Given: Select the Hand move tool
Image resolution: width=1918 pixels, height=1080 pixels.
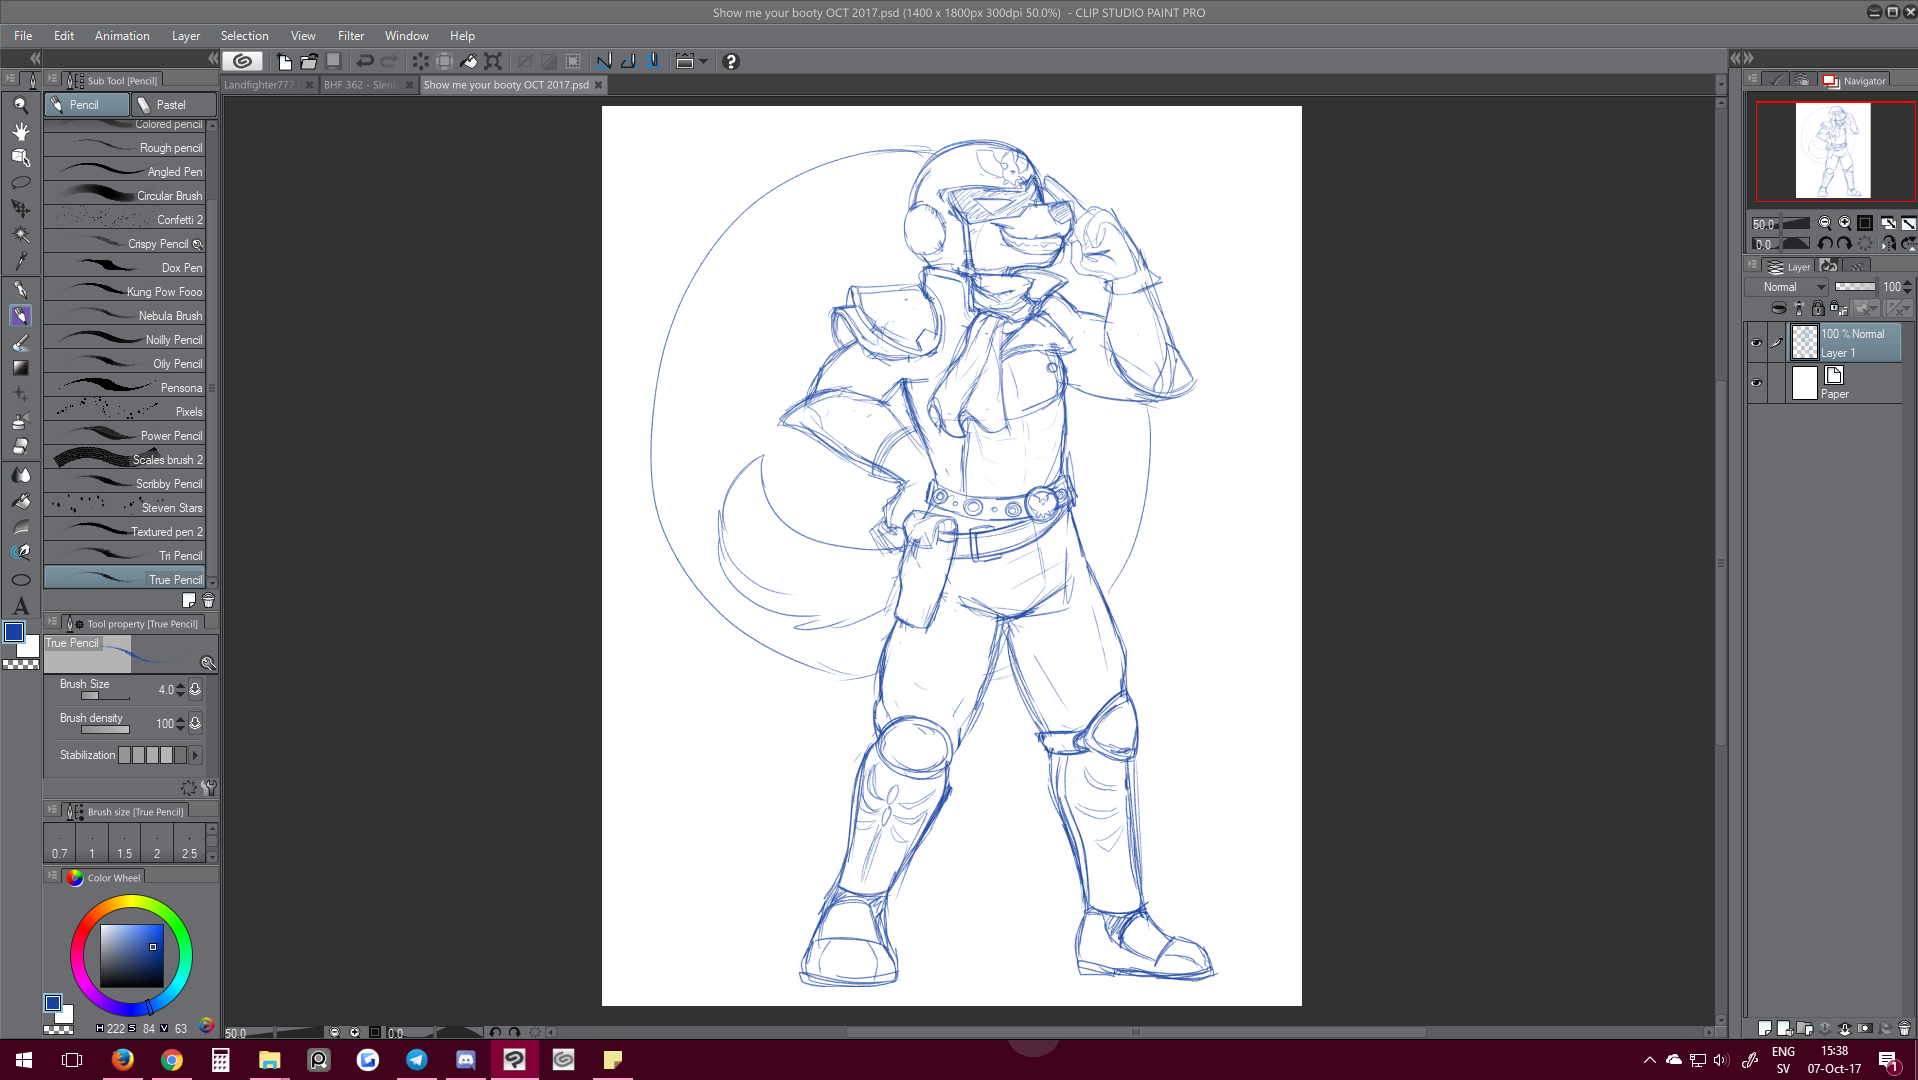Looking at the screenshot, I should [20, 131].
